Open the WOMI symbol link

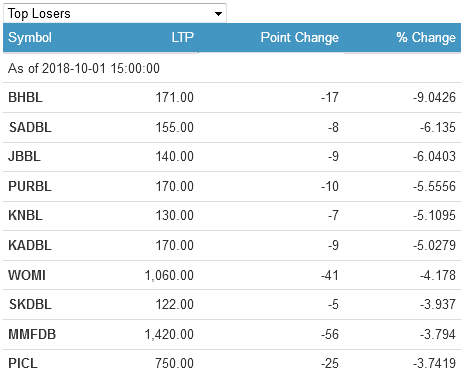(x=27, y=275)
